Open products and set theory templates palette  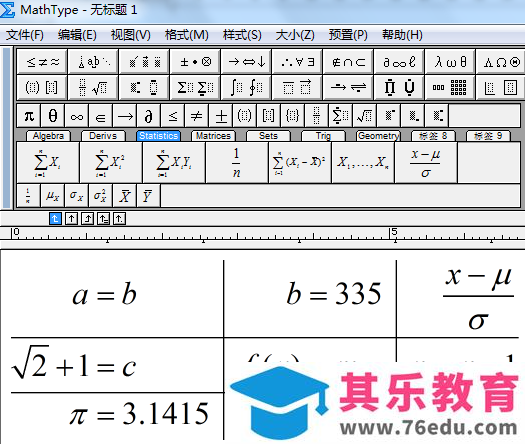click(x=399, y=87)
